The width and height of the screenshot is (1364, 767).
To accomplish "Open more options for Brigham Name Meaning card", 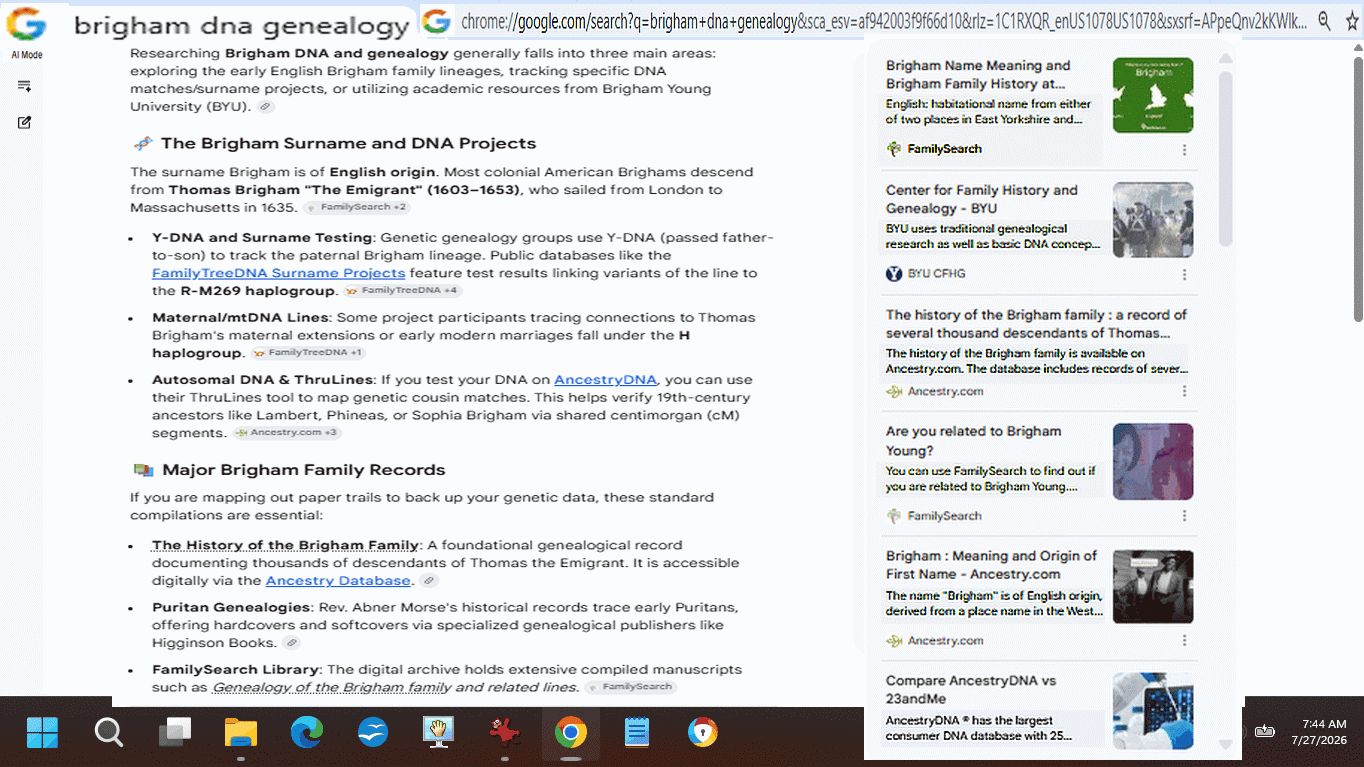I will click(1184, 150).
